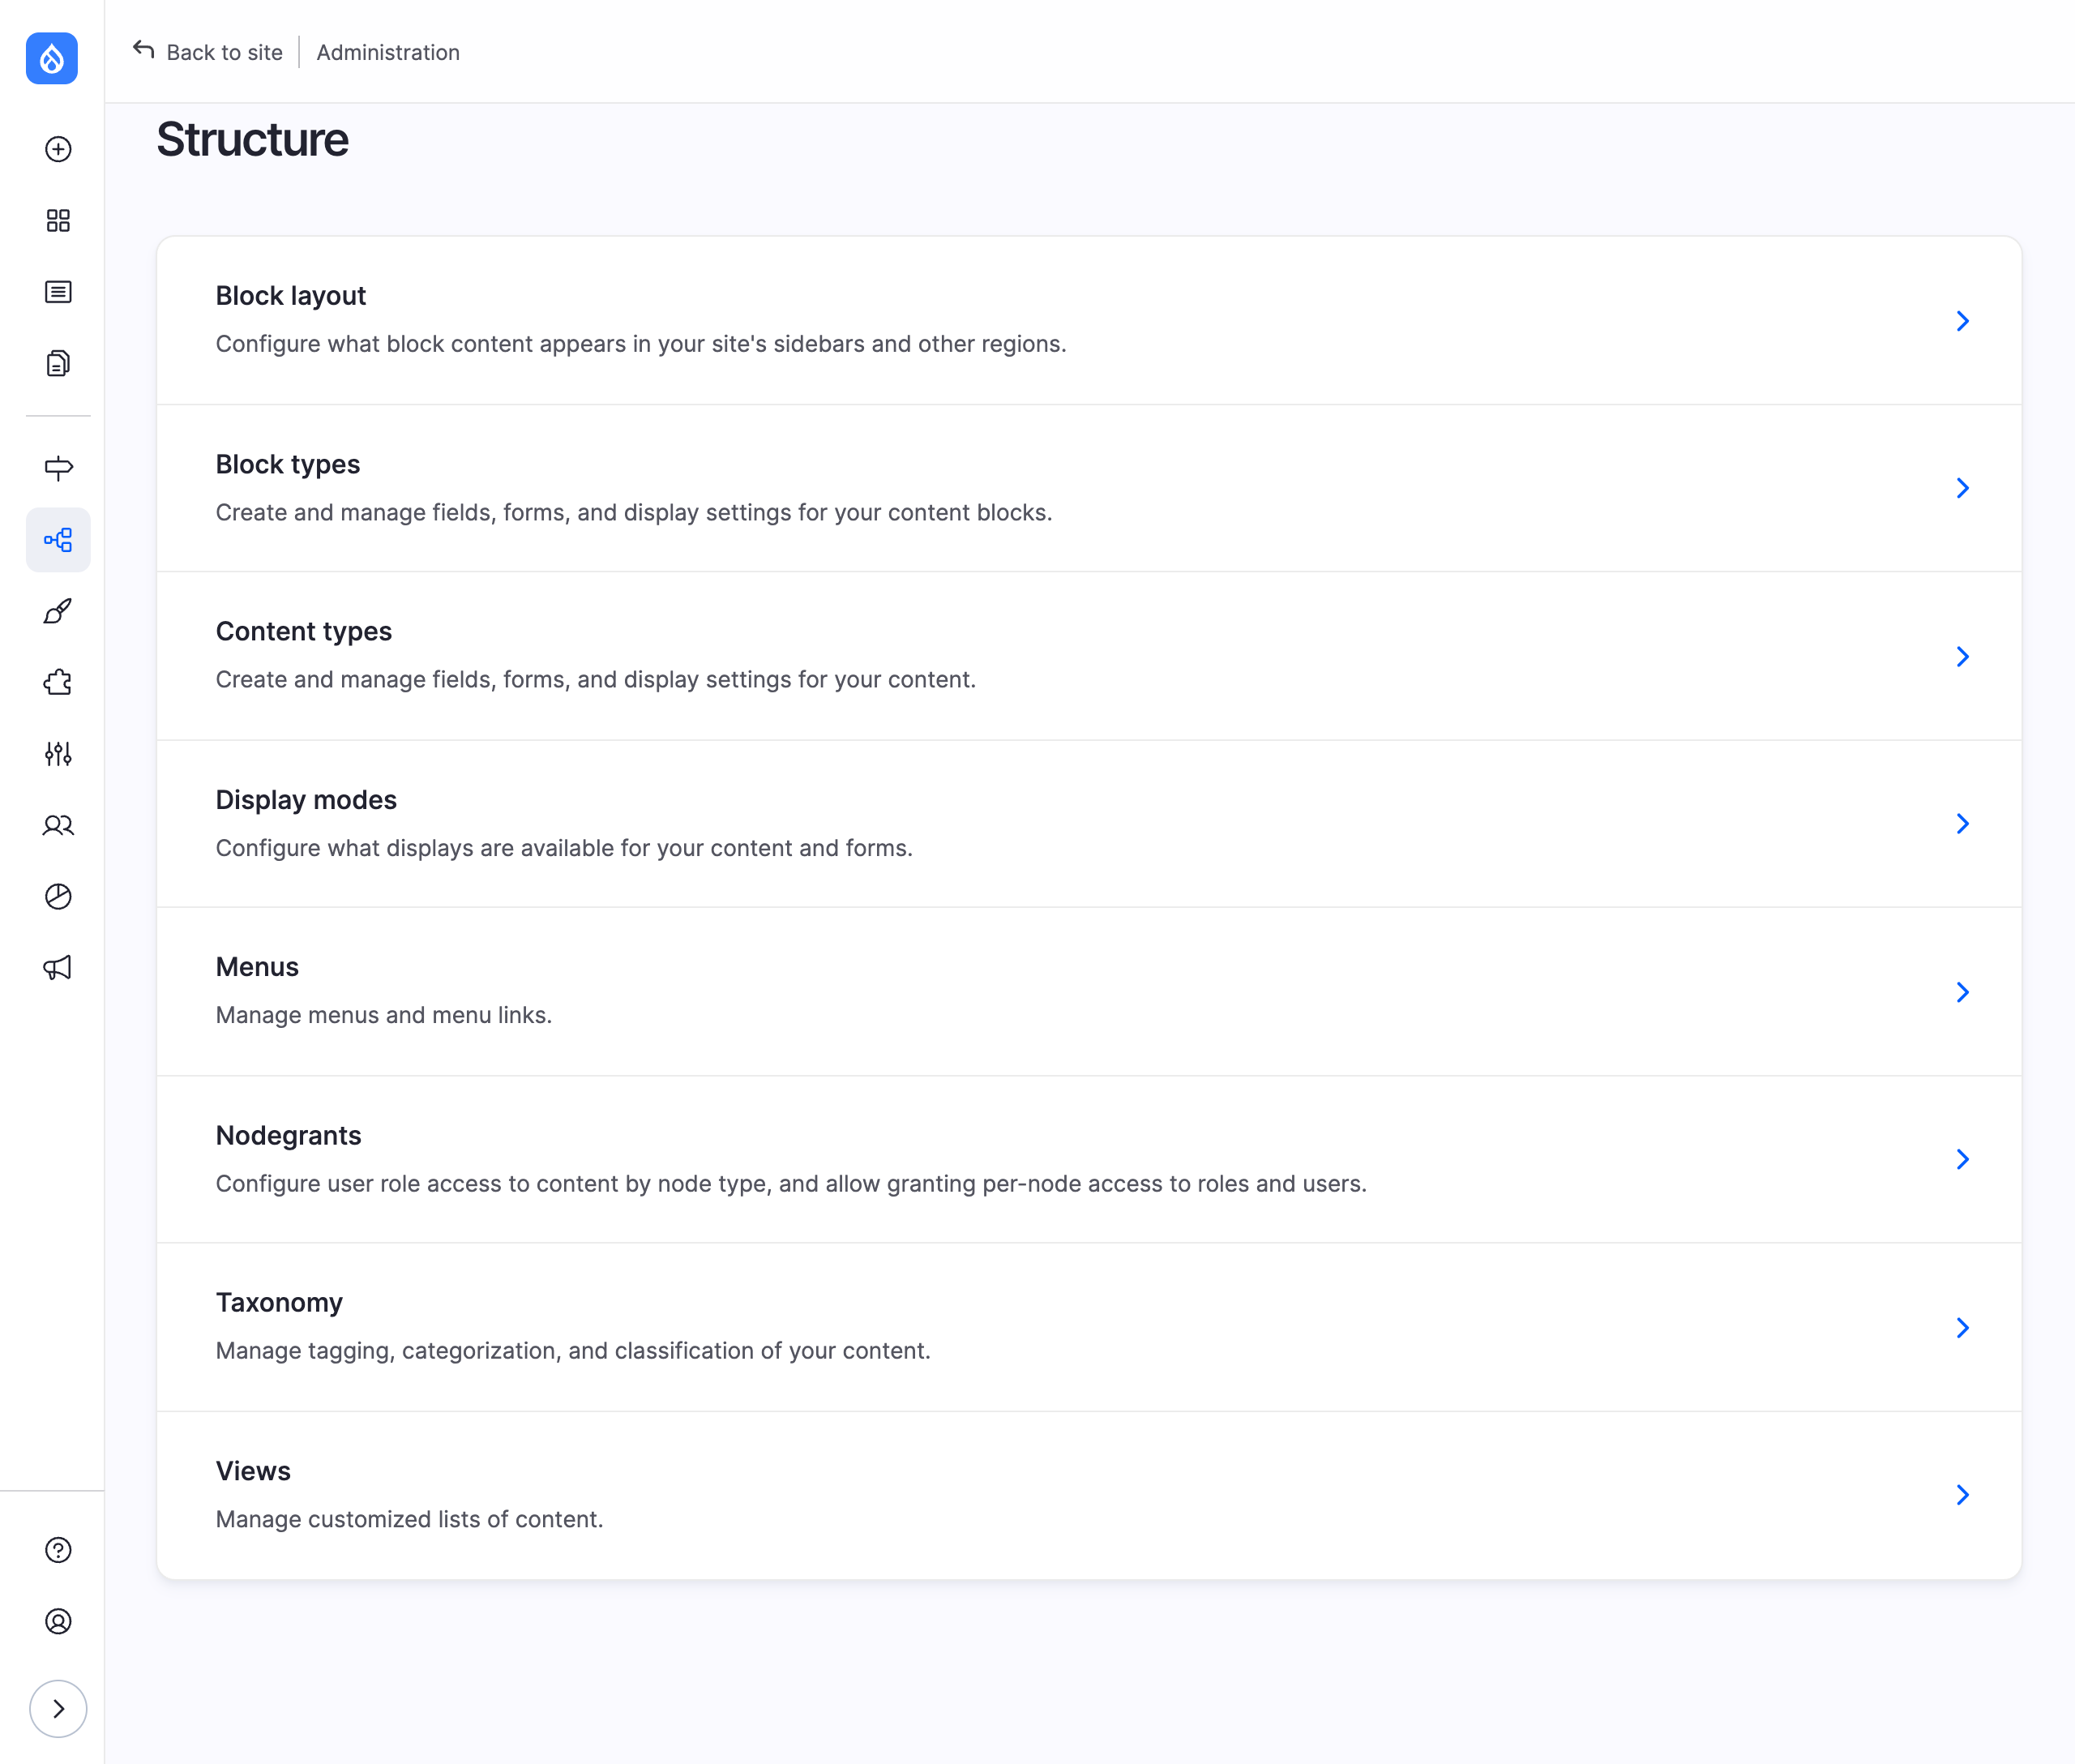Open the Block layout row chevron
Viewport: 2075px width, 1764px height.
click(1962, 321)
